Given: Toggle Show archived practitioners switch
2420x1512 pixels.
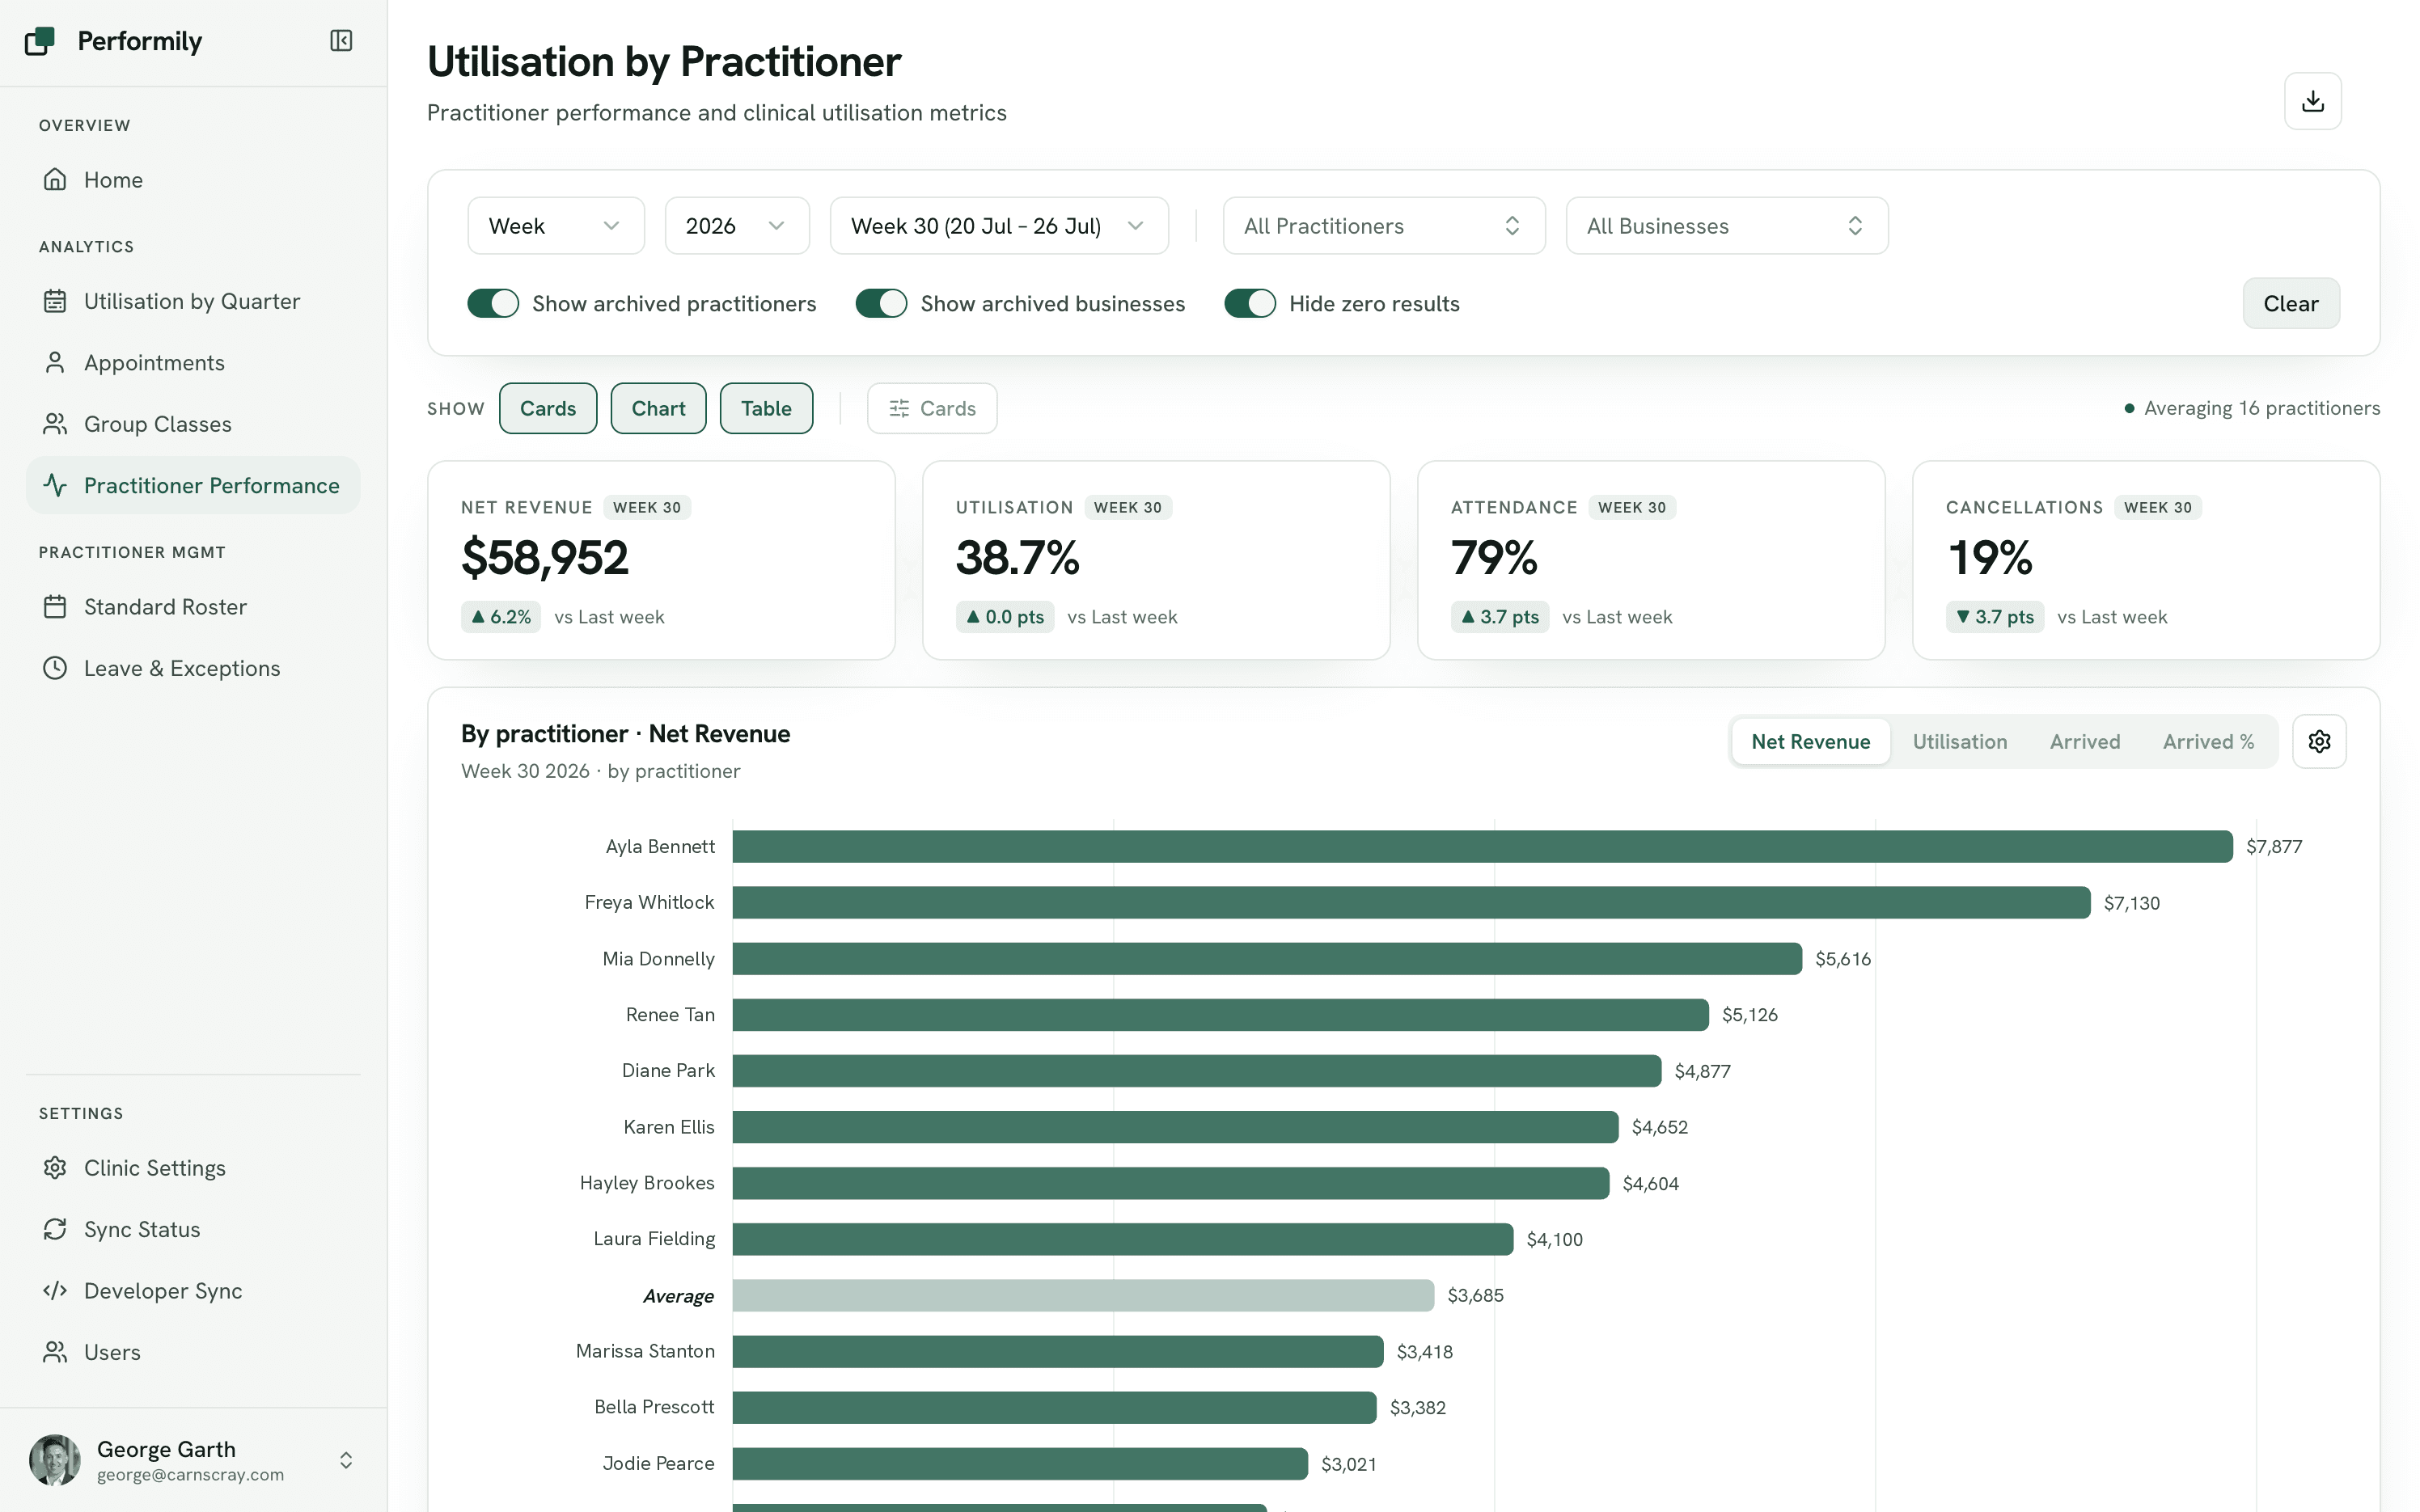Looking at the screenshot, I should (x=493, y=303).
